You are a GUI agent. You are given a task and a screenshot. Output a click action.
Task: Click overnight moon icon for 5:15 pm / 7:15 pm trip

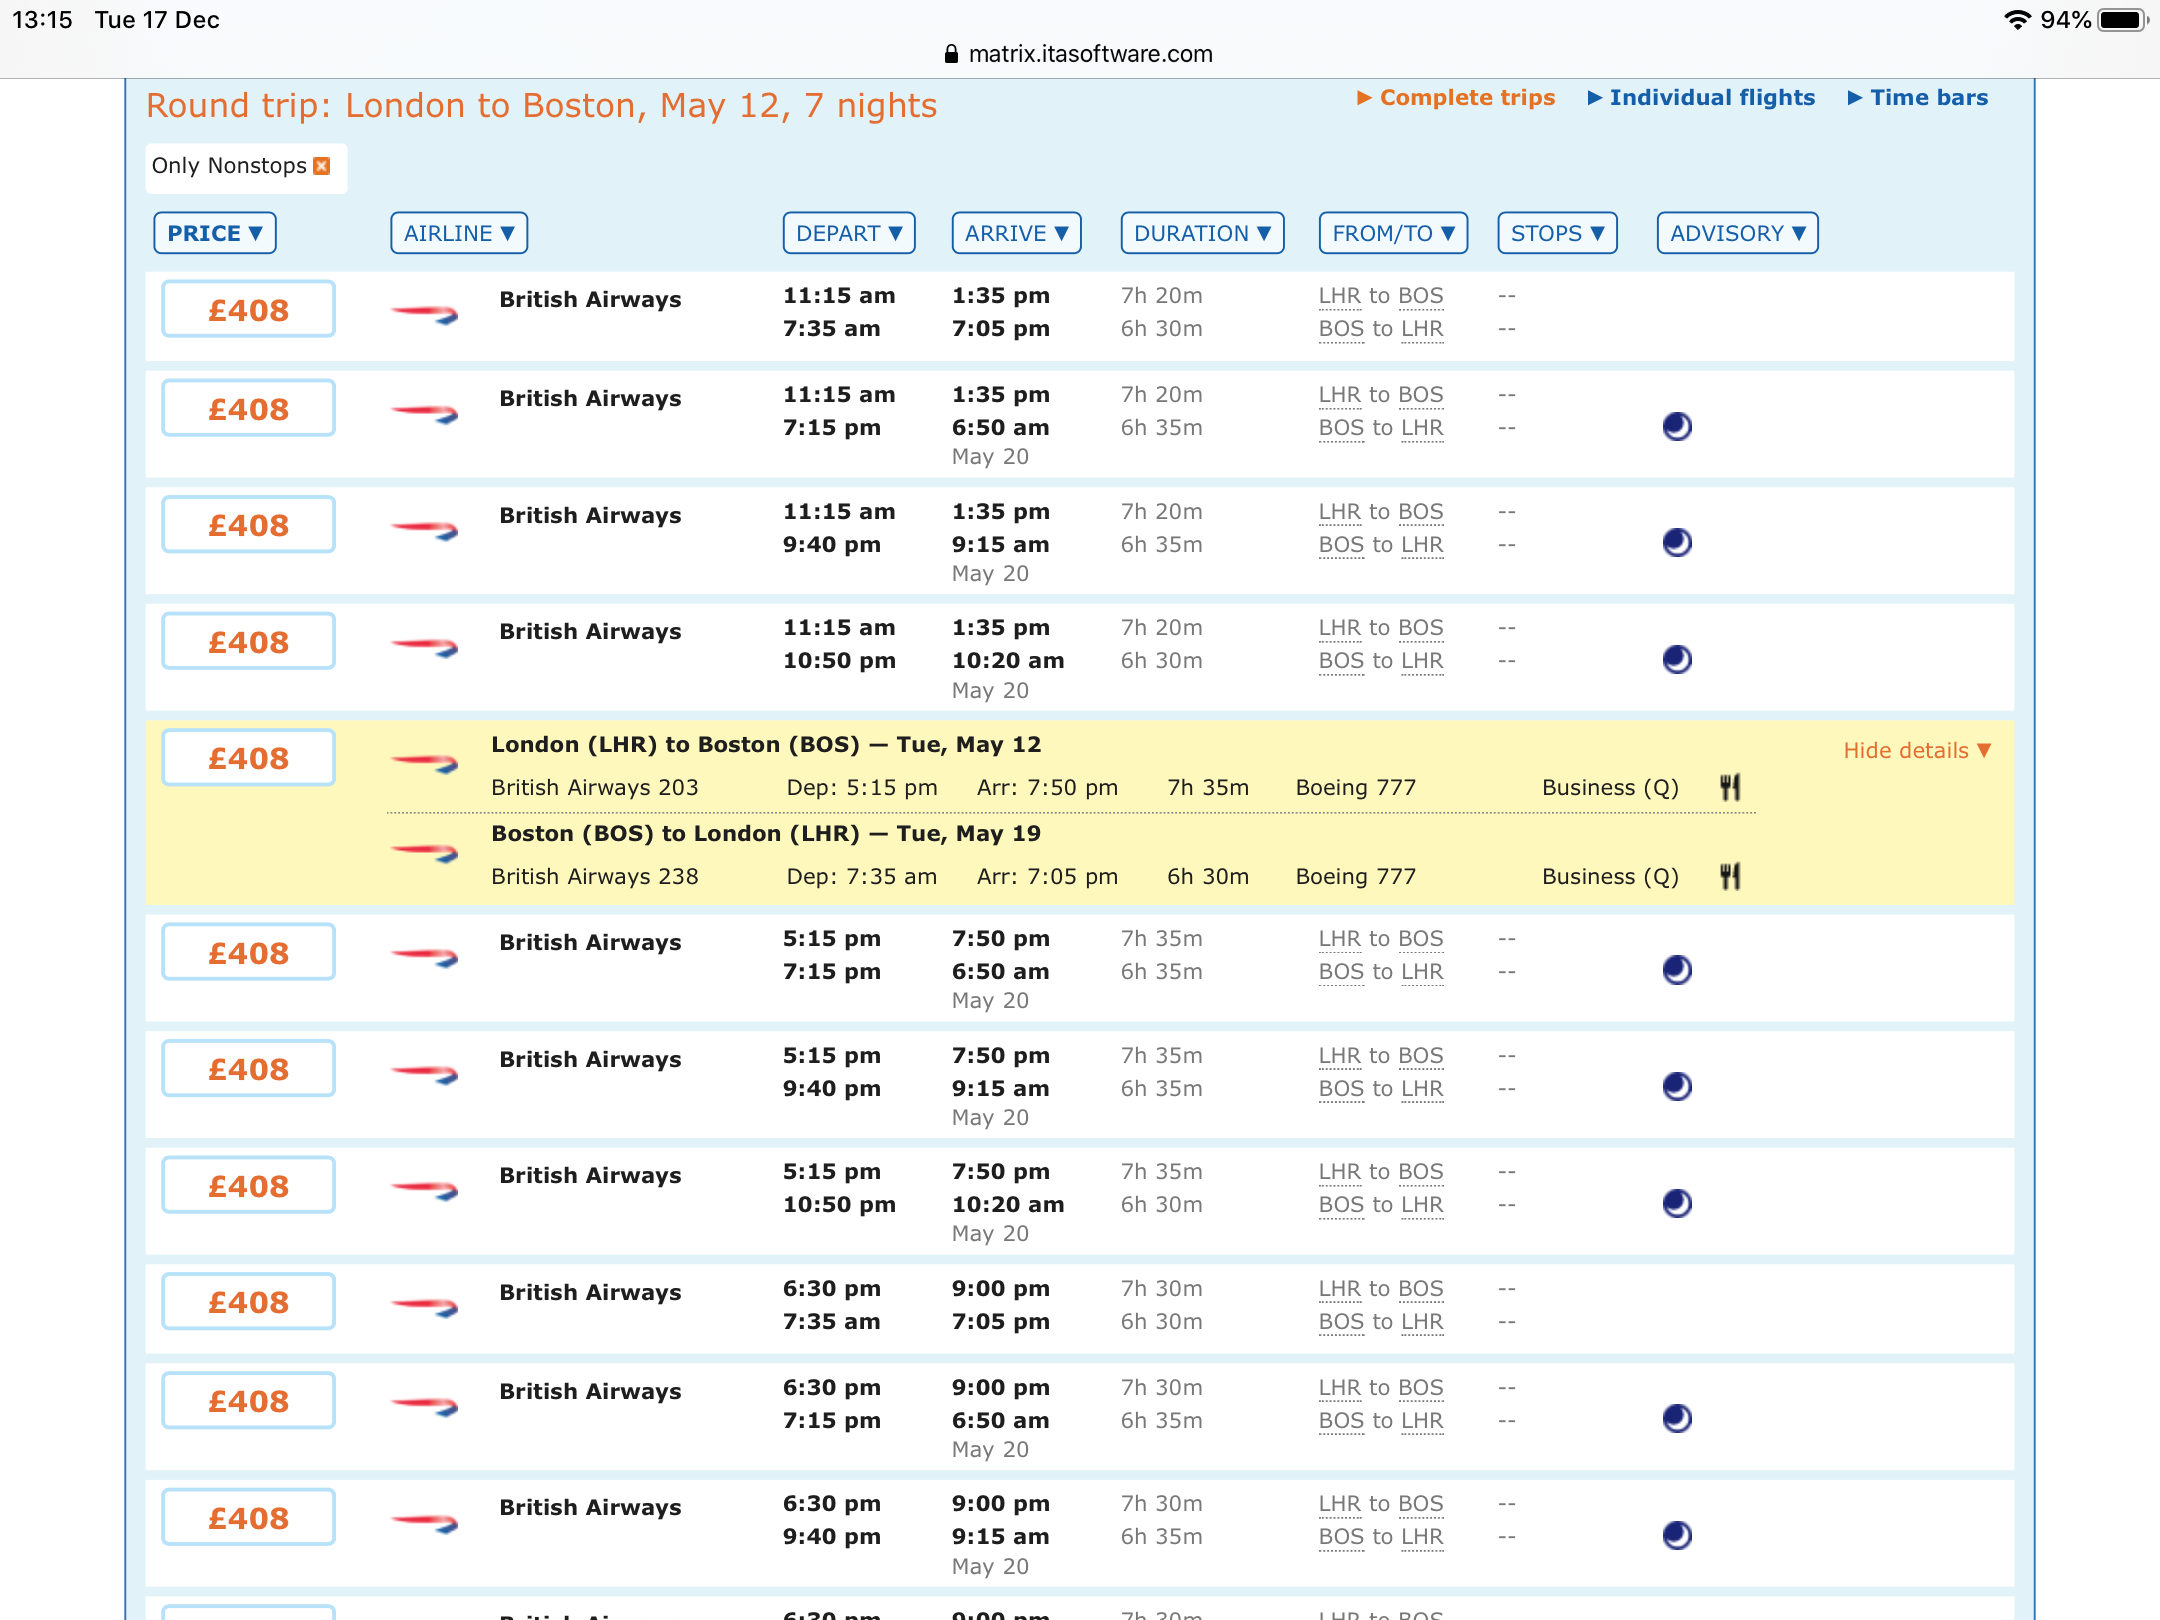tap(1677, 970)
